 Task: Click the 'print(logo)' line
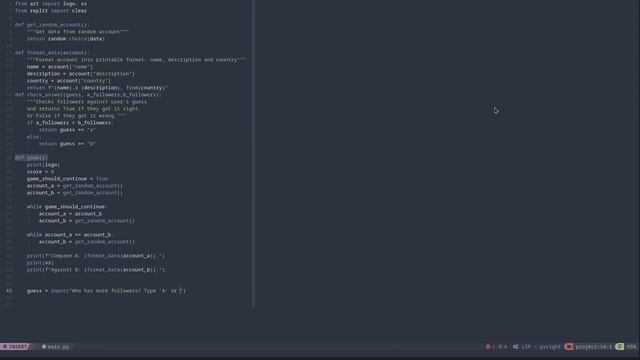pyautogui.click(x=43, y=164)
